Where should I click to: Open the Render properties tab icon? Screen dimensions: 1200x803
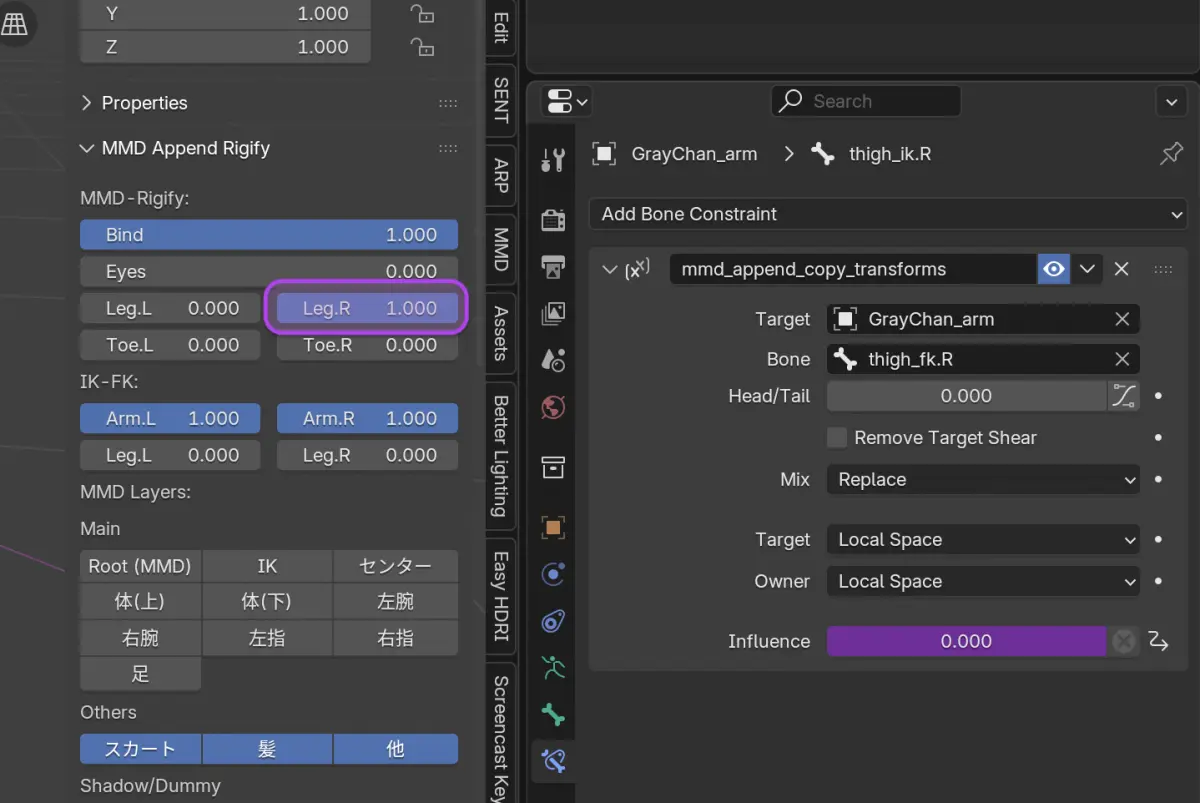pyautogui.click(x=553, y=219)
